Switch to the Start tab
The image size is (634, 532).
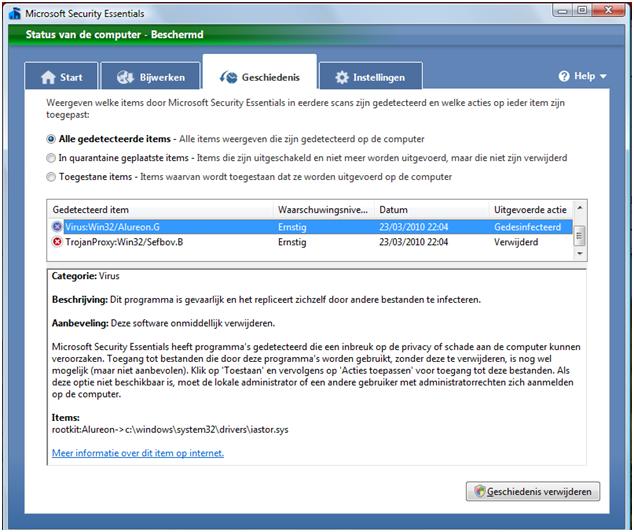[61, 76]
